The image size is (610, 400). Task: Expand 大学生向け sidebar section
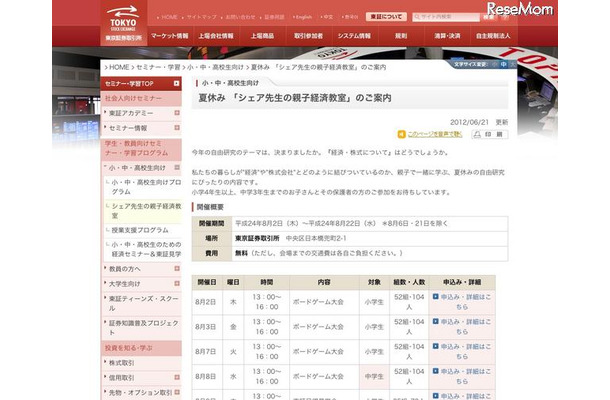pyautogui.click(x=177, y=284)
